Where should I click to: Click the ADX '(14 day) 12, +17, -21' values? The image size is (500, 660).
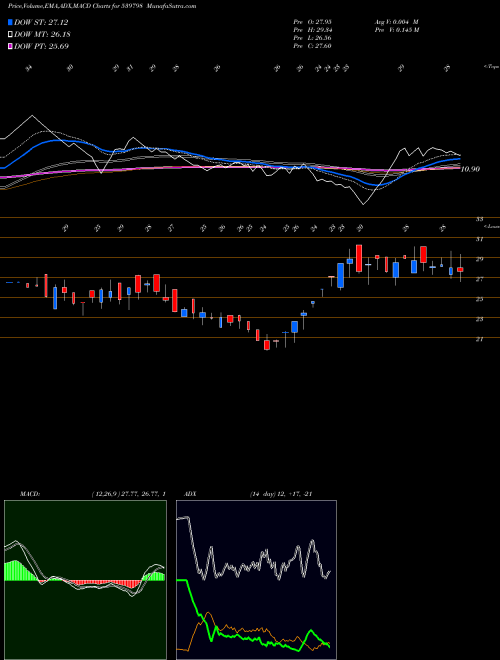pyautogui.click(x=281, y=494)
